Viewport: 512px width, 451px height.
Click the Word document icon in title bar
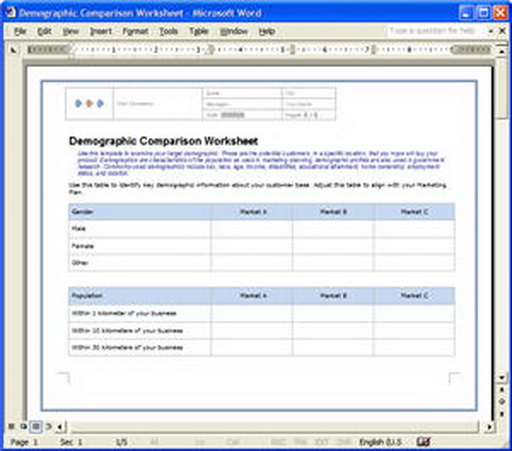(x=10, y=12)
